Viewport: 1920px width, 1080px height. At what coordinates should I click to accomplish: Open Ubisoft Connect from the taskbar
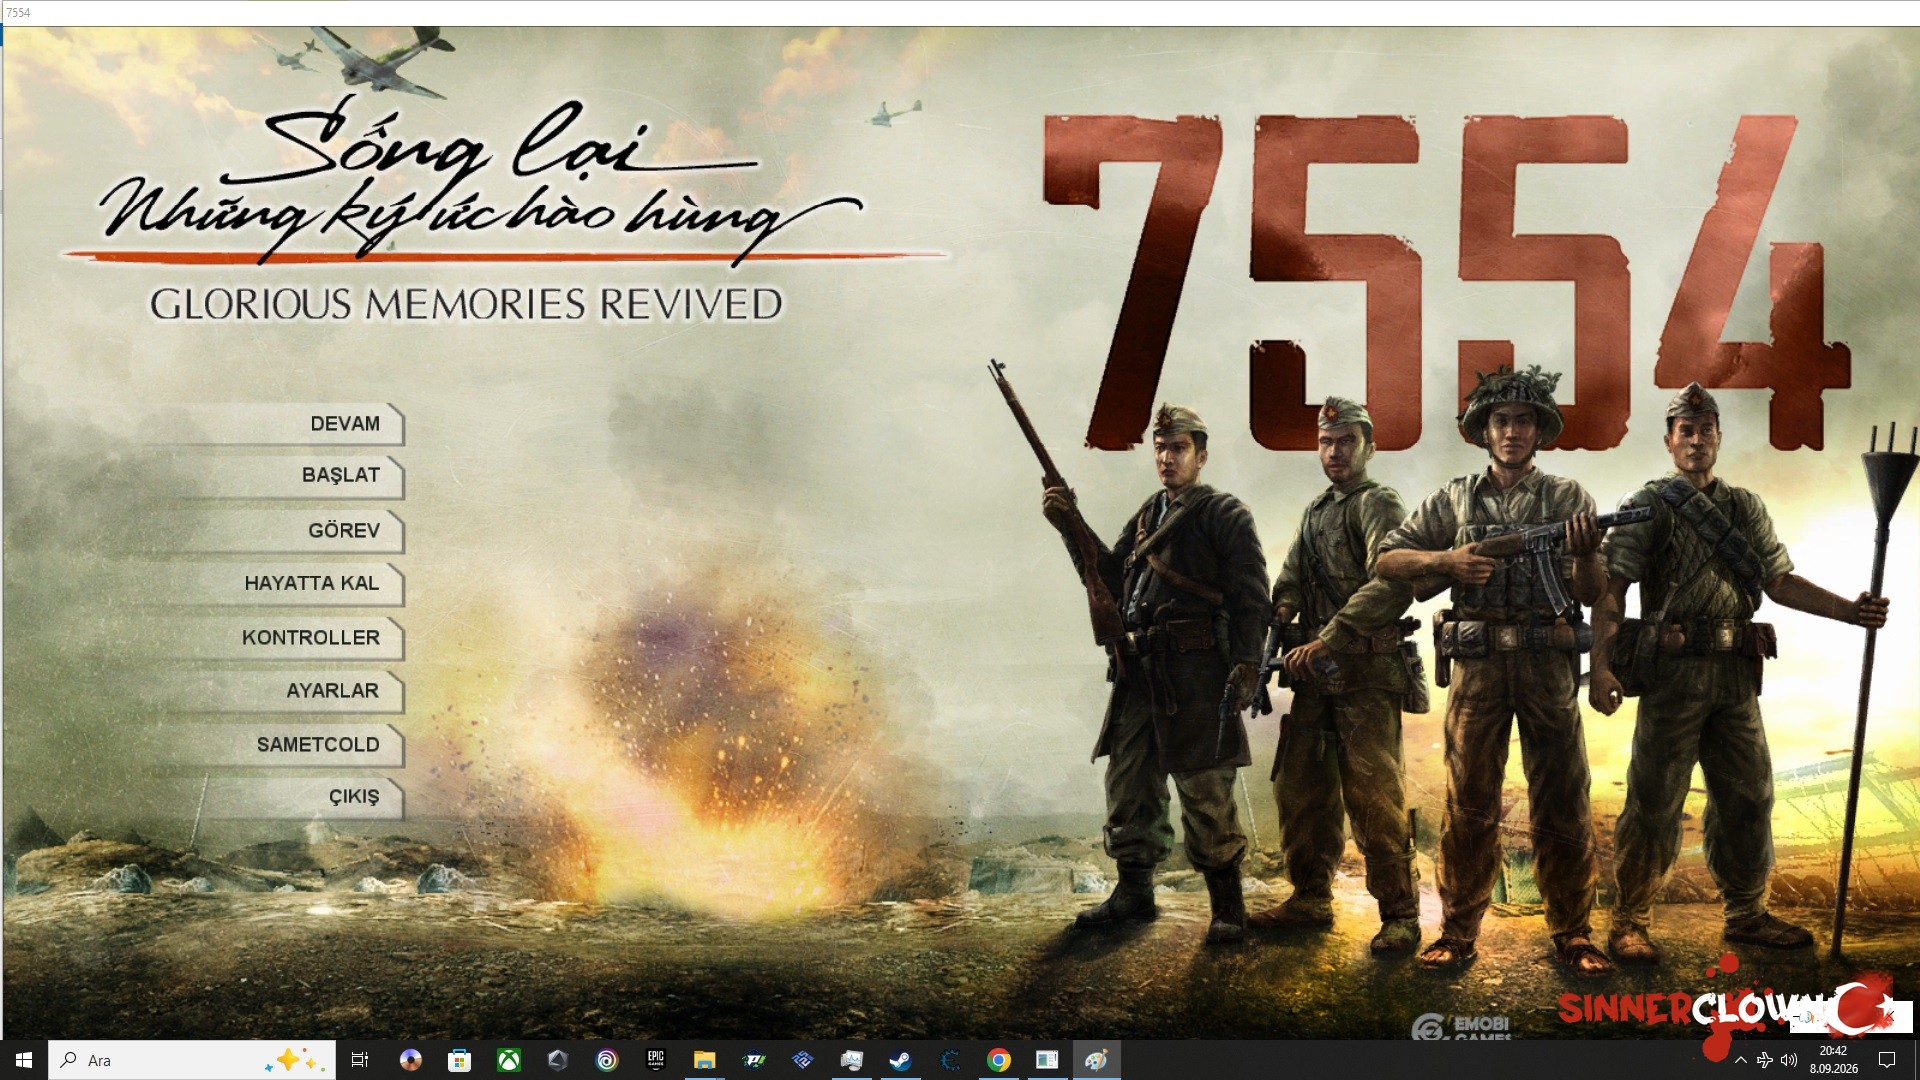(x=606, y=1060)
